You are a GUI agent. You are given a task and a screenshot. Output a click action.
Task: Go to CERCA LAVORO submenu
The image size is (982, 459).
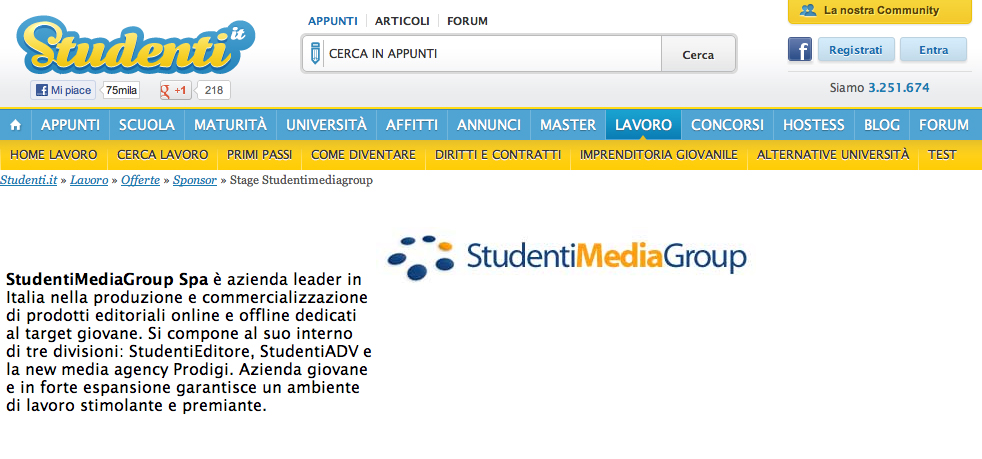[x=162, y=155]
